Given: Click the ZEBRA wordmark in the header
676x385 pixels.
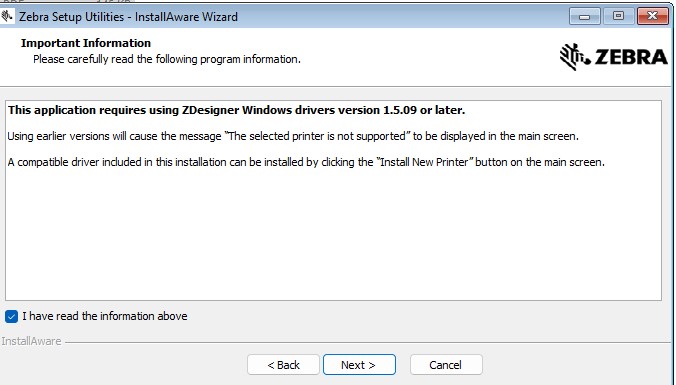Looking at the screenshot, I should click(631, 57).
